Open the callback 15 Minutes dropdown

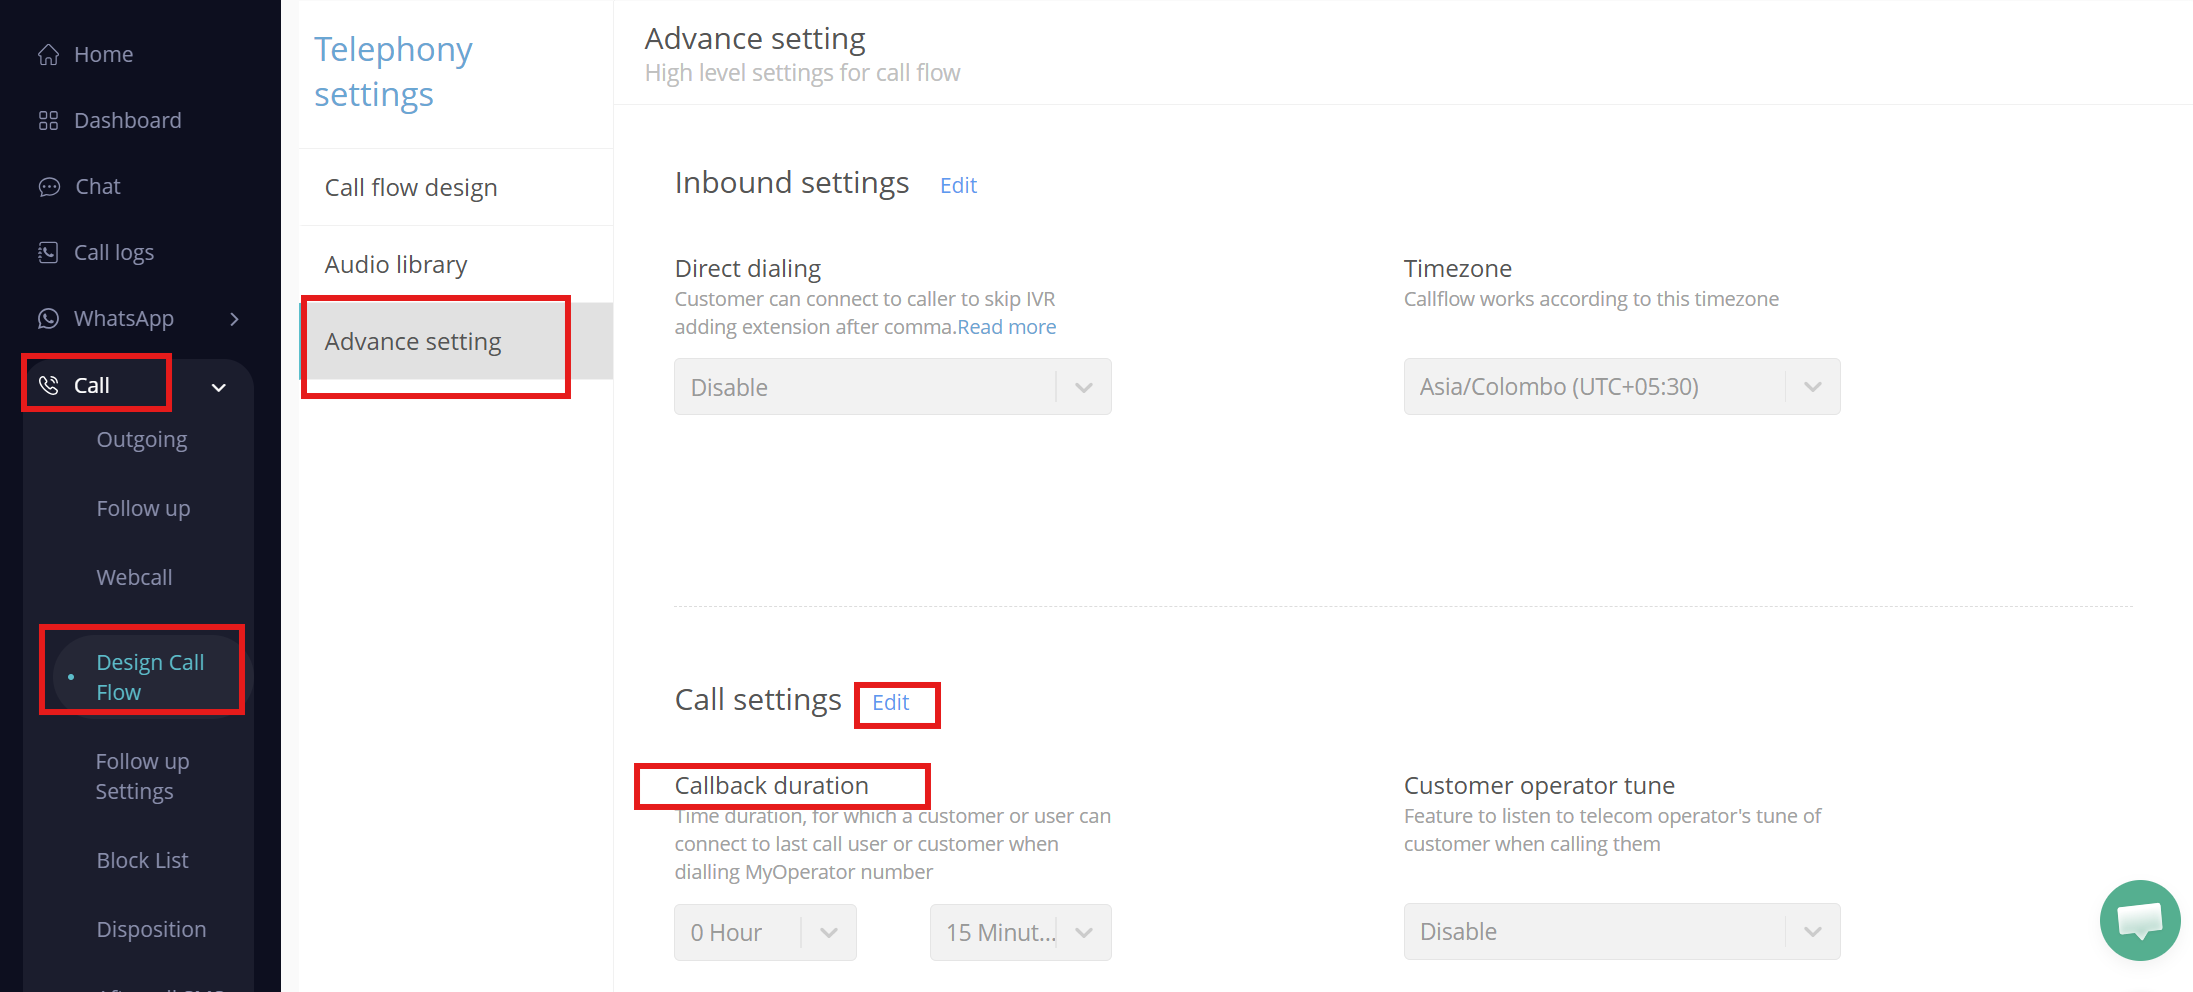[1019, 932]
